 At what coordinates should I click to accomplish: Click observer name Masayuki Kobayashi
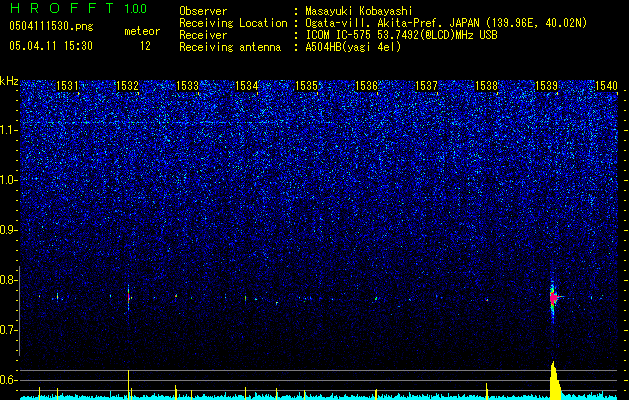pos(359,12)
